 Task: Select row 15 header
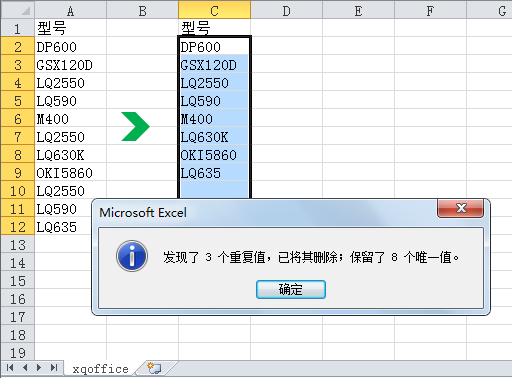click(18, 280)
